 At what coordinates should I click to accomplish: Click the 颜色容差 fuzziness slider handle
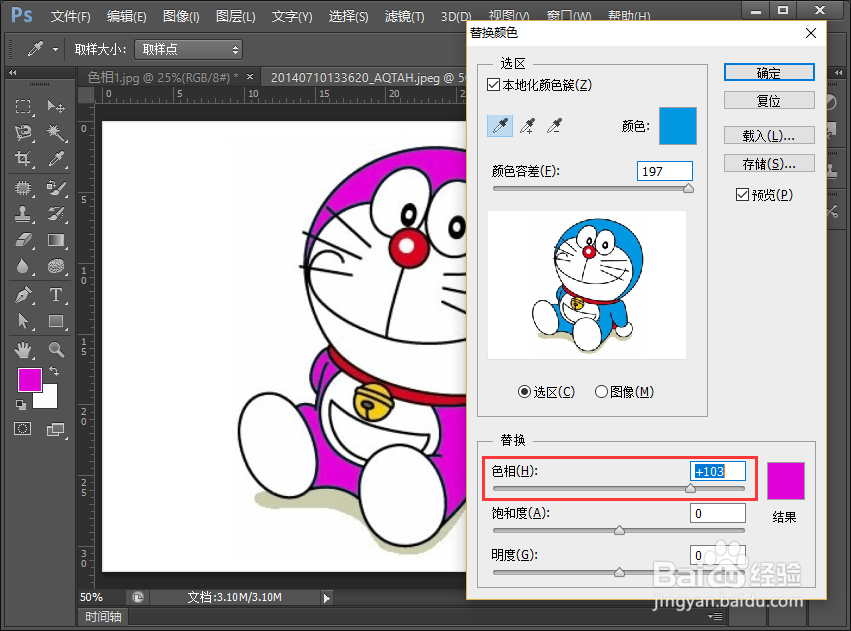click(x=688, y=188)
